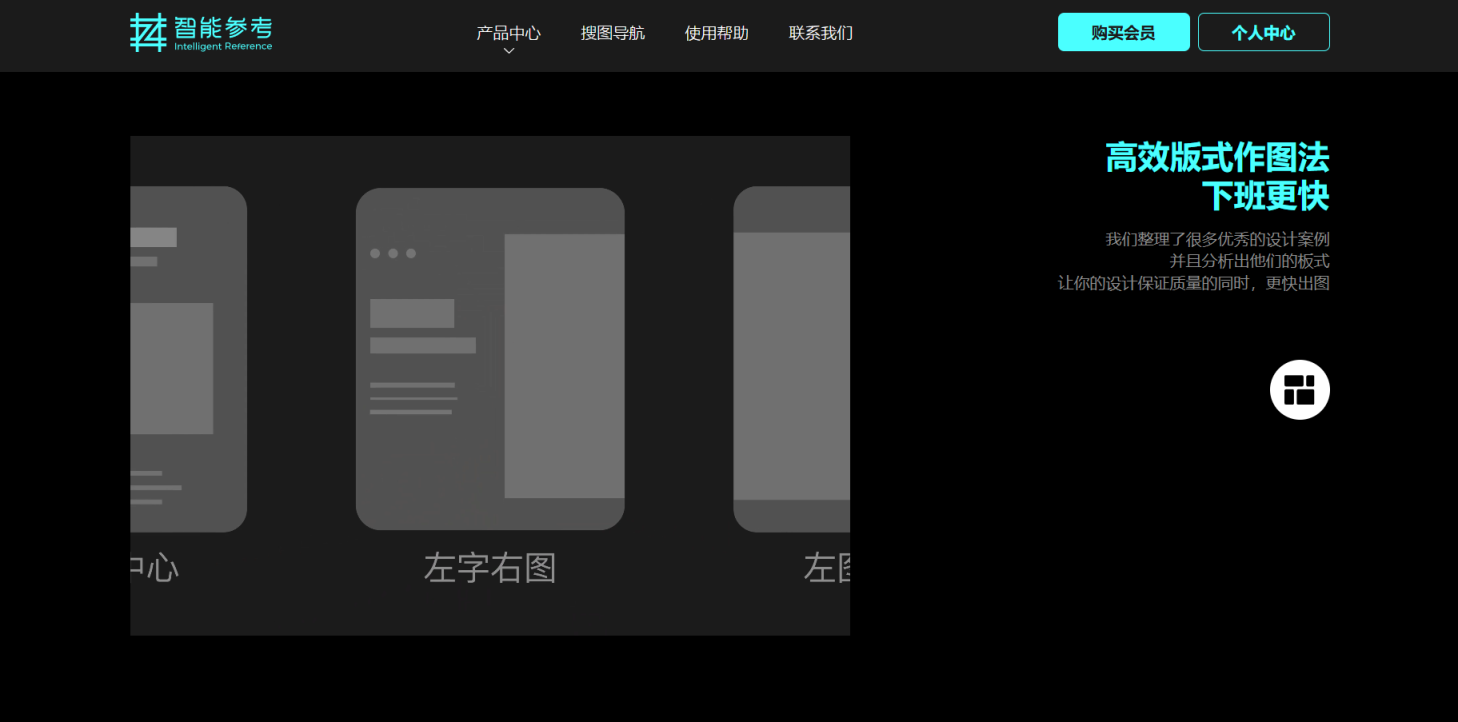Click the 智能参考 logo text

pyautogui.click(x=222, y=27)
